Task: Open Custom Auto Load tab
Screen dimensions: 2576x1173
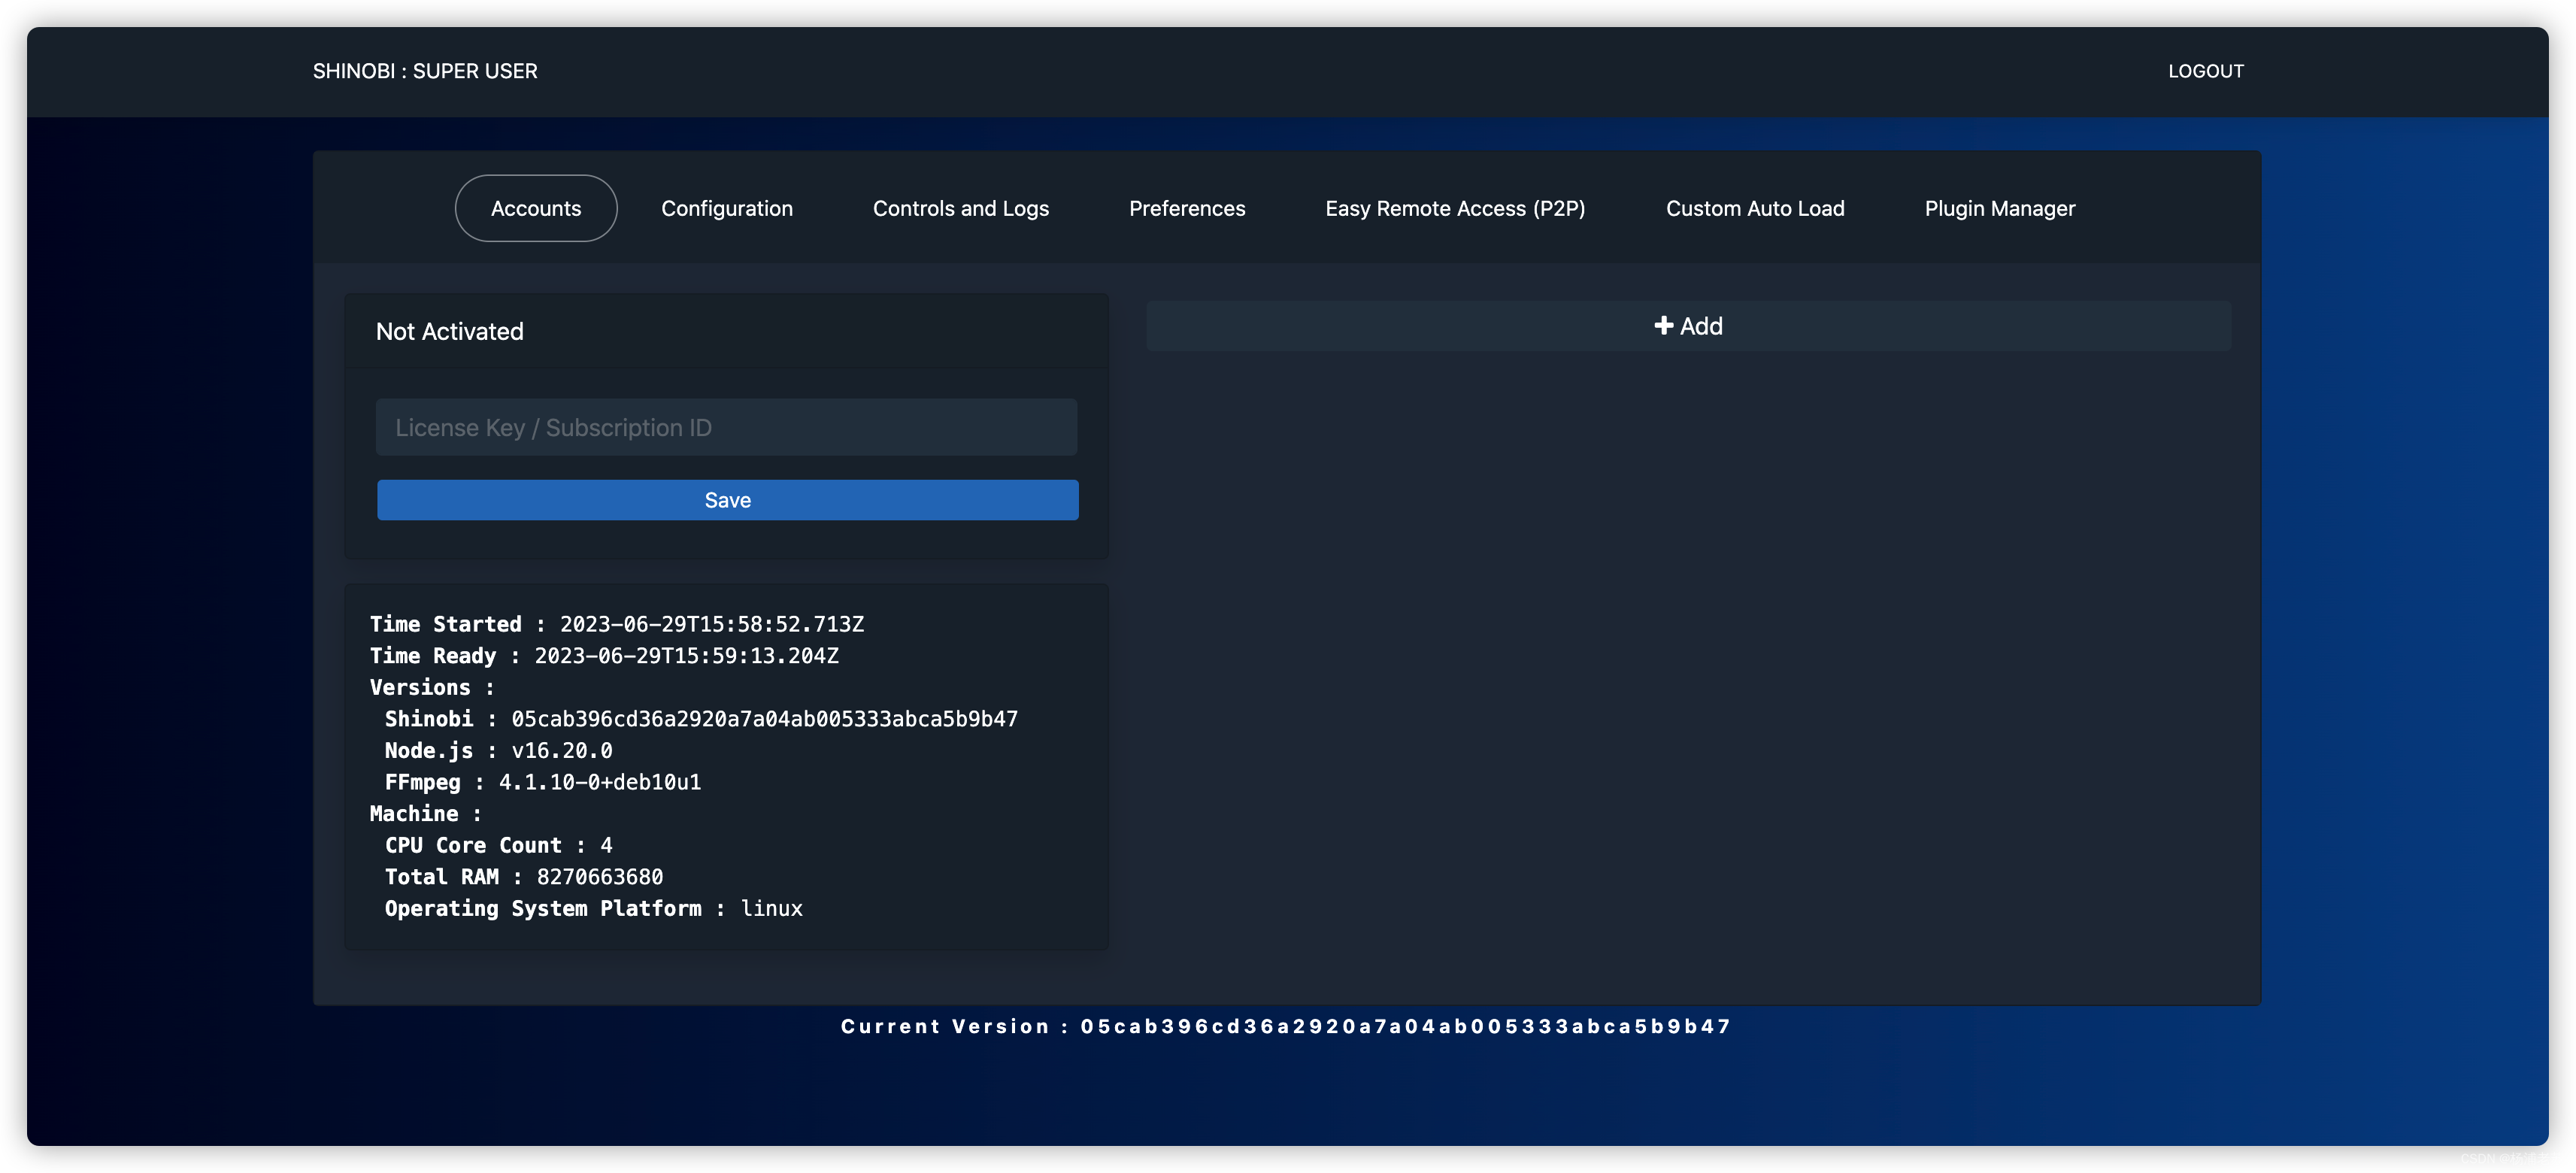Action: pyautogui.click(x=1755, y=207)
